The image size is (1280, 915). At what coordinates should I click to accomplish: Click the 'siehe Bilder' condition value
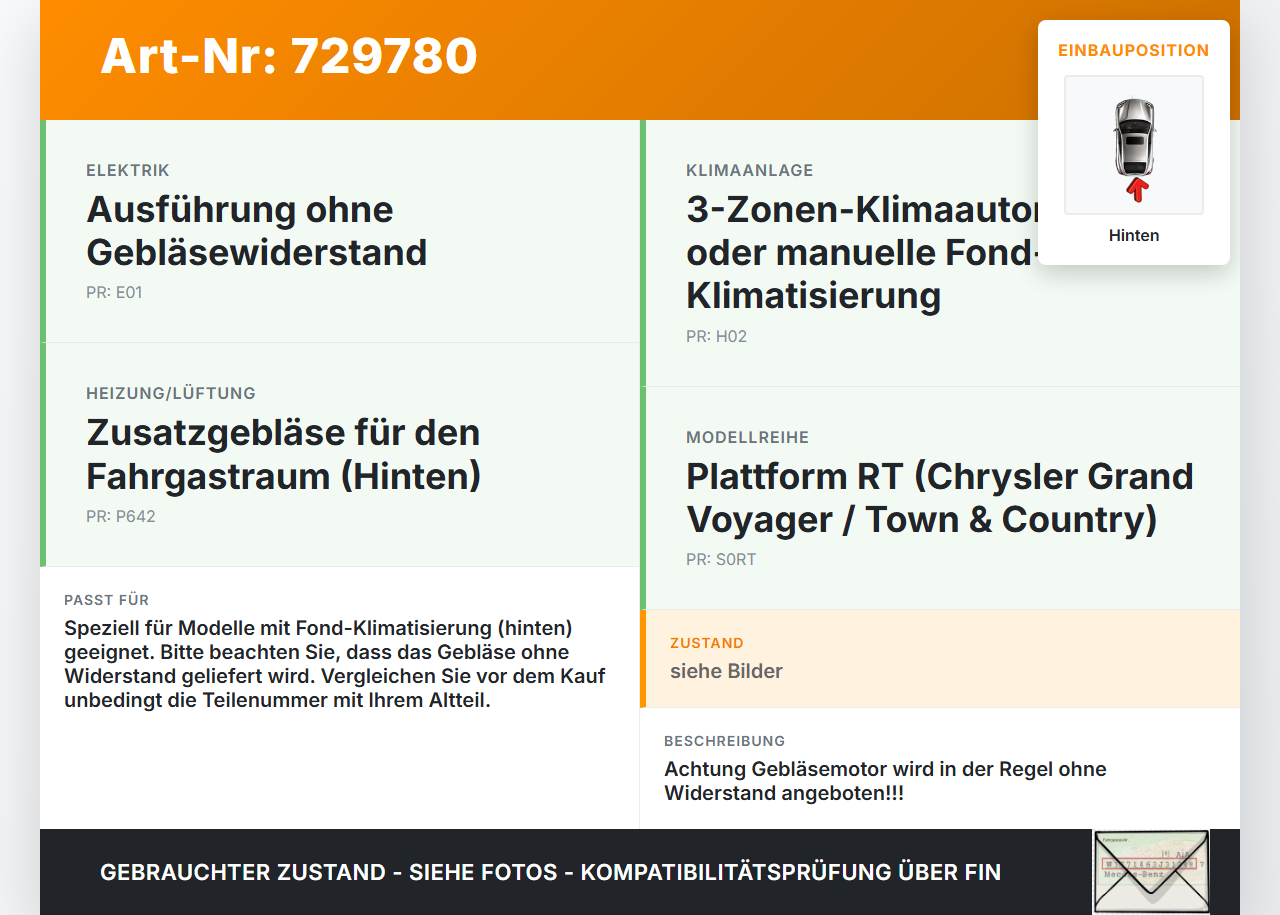click(x=726, y=671)
